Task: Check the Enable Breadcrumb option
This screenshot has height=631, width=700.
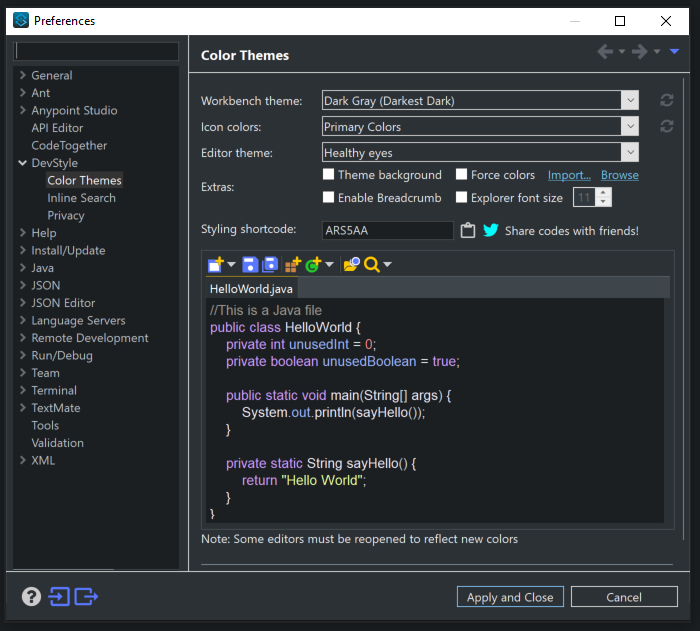Action: click(329, 198)
